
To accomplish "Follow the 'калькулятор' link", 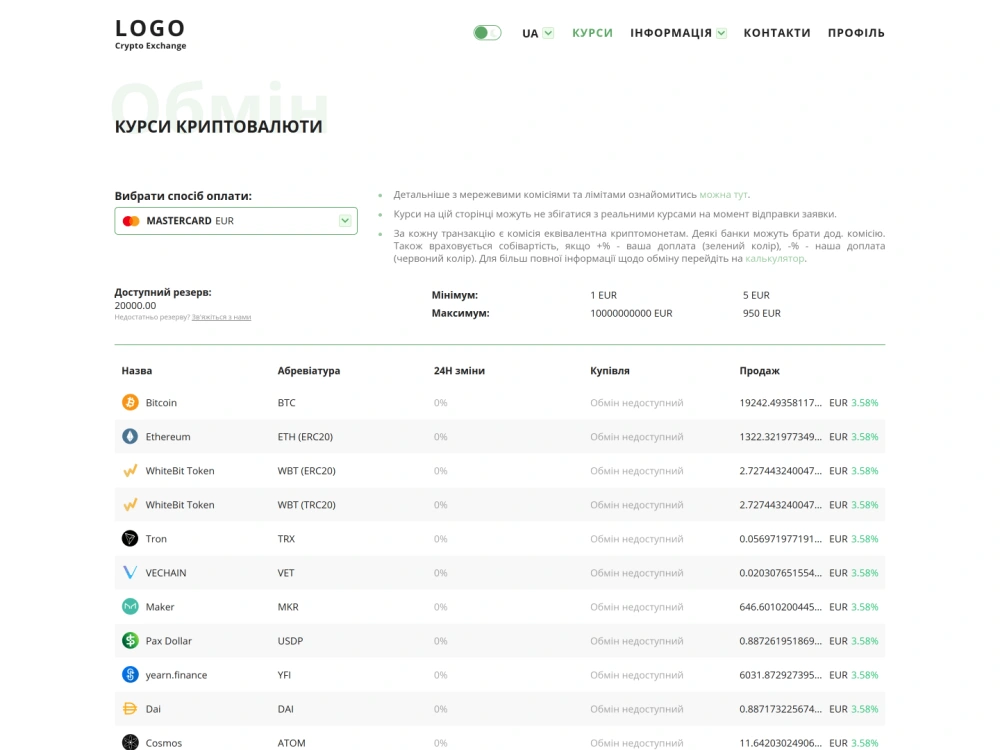I will click(775, 258).
